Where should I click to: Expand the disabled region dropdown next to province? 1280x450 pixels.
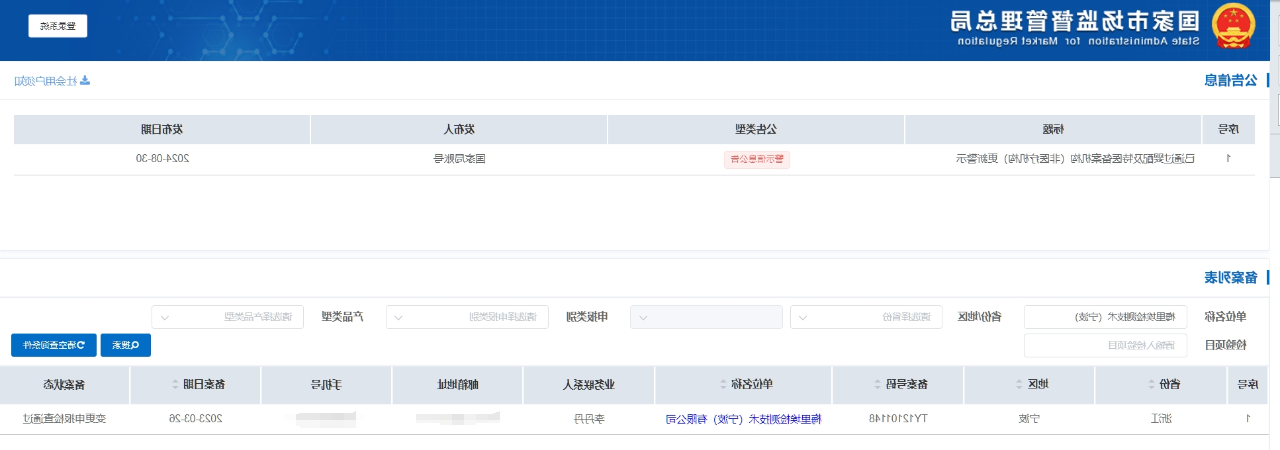(x=706, y=317)
